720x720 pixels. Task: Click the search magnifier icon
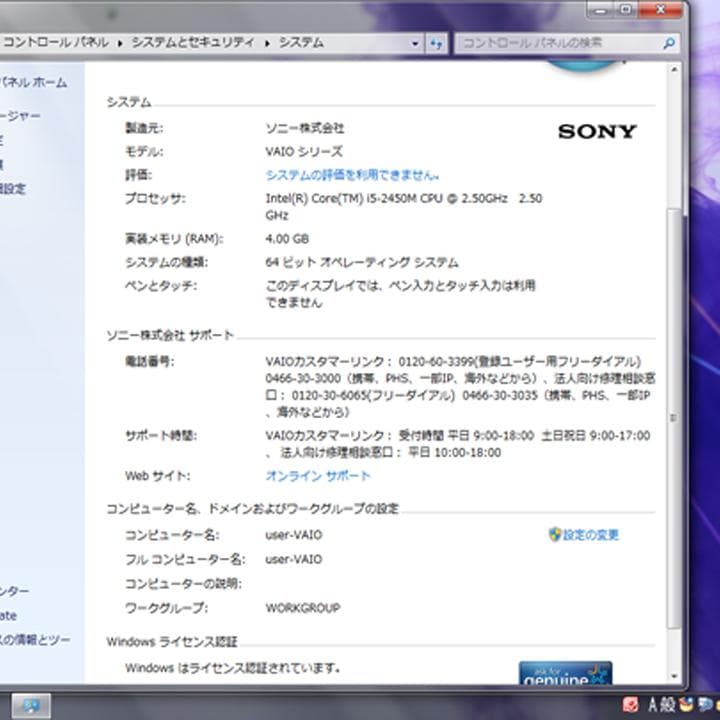click(669, 43)
